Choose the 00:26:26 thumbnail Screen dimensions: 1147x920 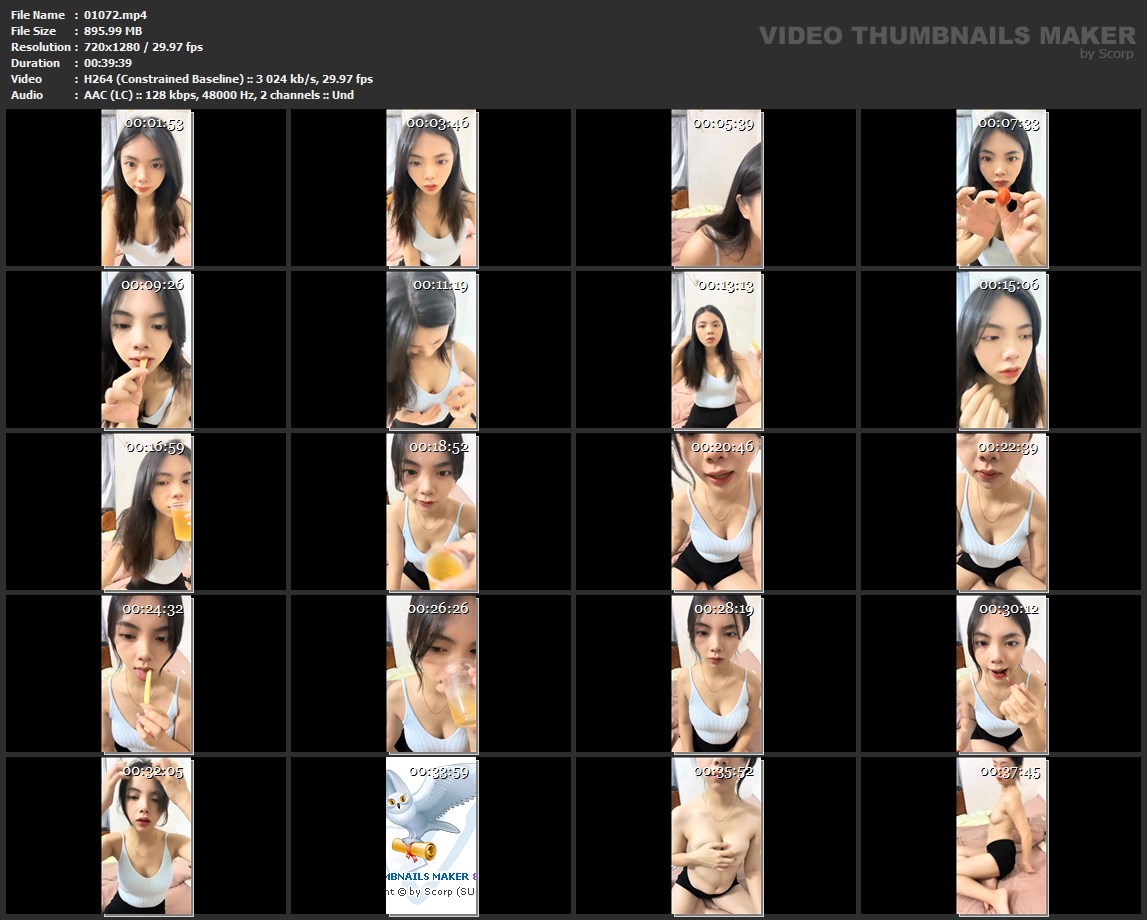point(432,674)
